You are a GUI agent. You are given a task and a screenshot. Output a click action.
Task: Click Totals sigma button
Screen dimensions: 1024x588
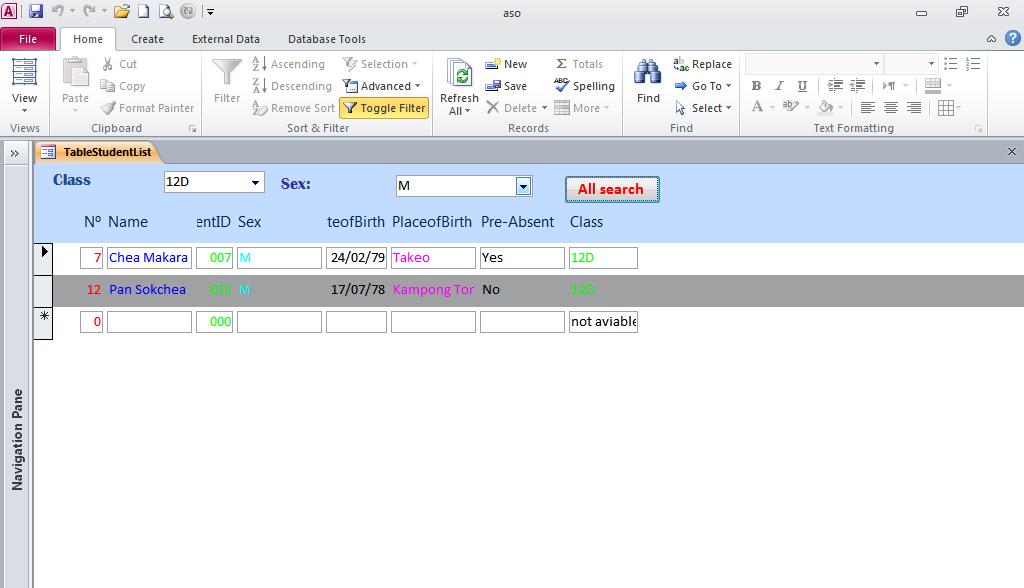(579, 64)
